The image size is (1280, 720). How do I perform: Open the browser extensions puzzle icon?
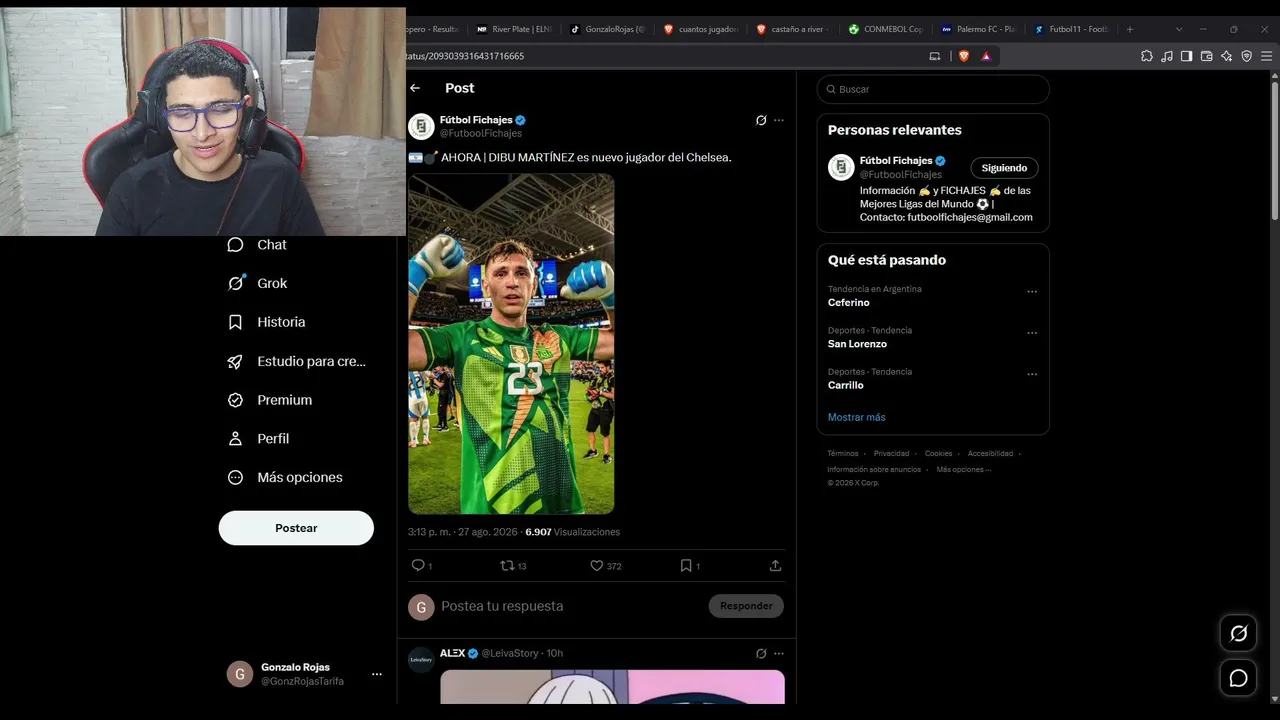(1147, 56)
